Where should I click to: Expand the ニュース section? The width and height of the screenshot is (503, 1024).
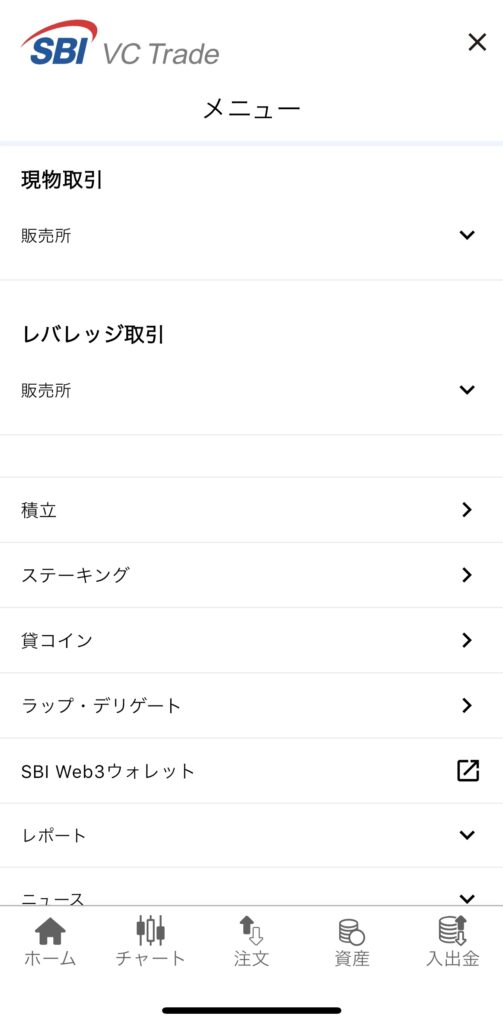pos(252,887)
